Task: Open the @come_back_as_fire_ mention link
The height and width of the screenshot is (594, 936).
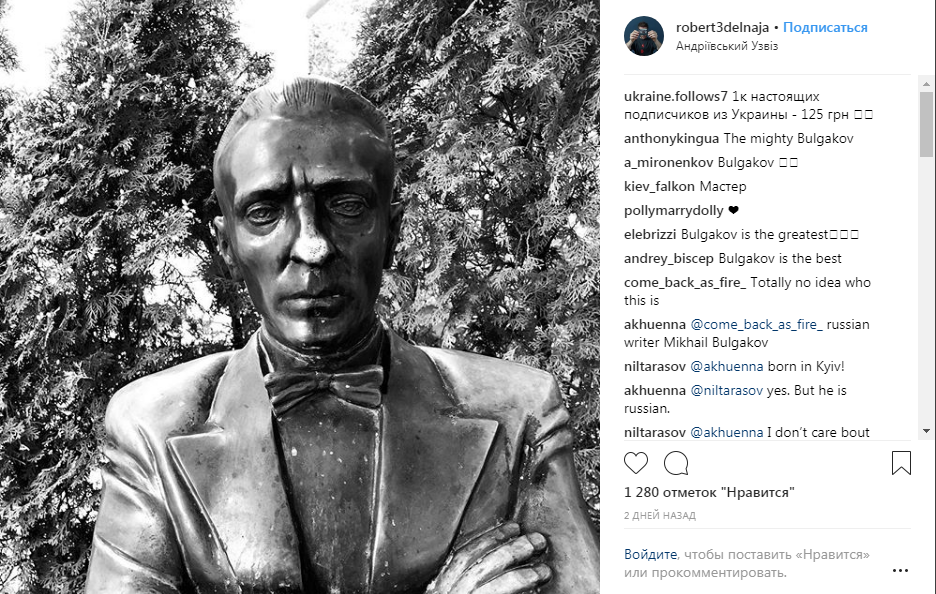Action: [x=756, y=324]
